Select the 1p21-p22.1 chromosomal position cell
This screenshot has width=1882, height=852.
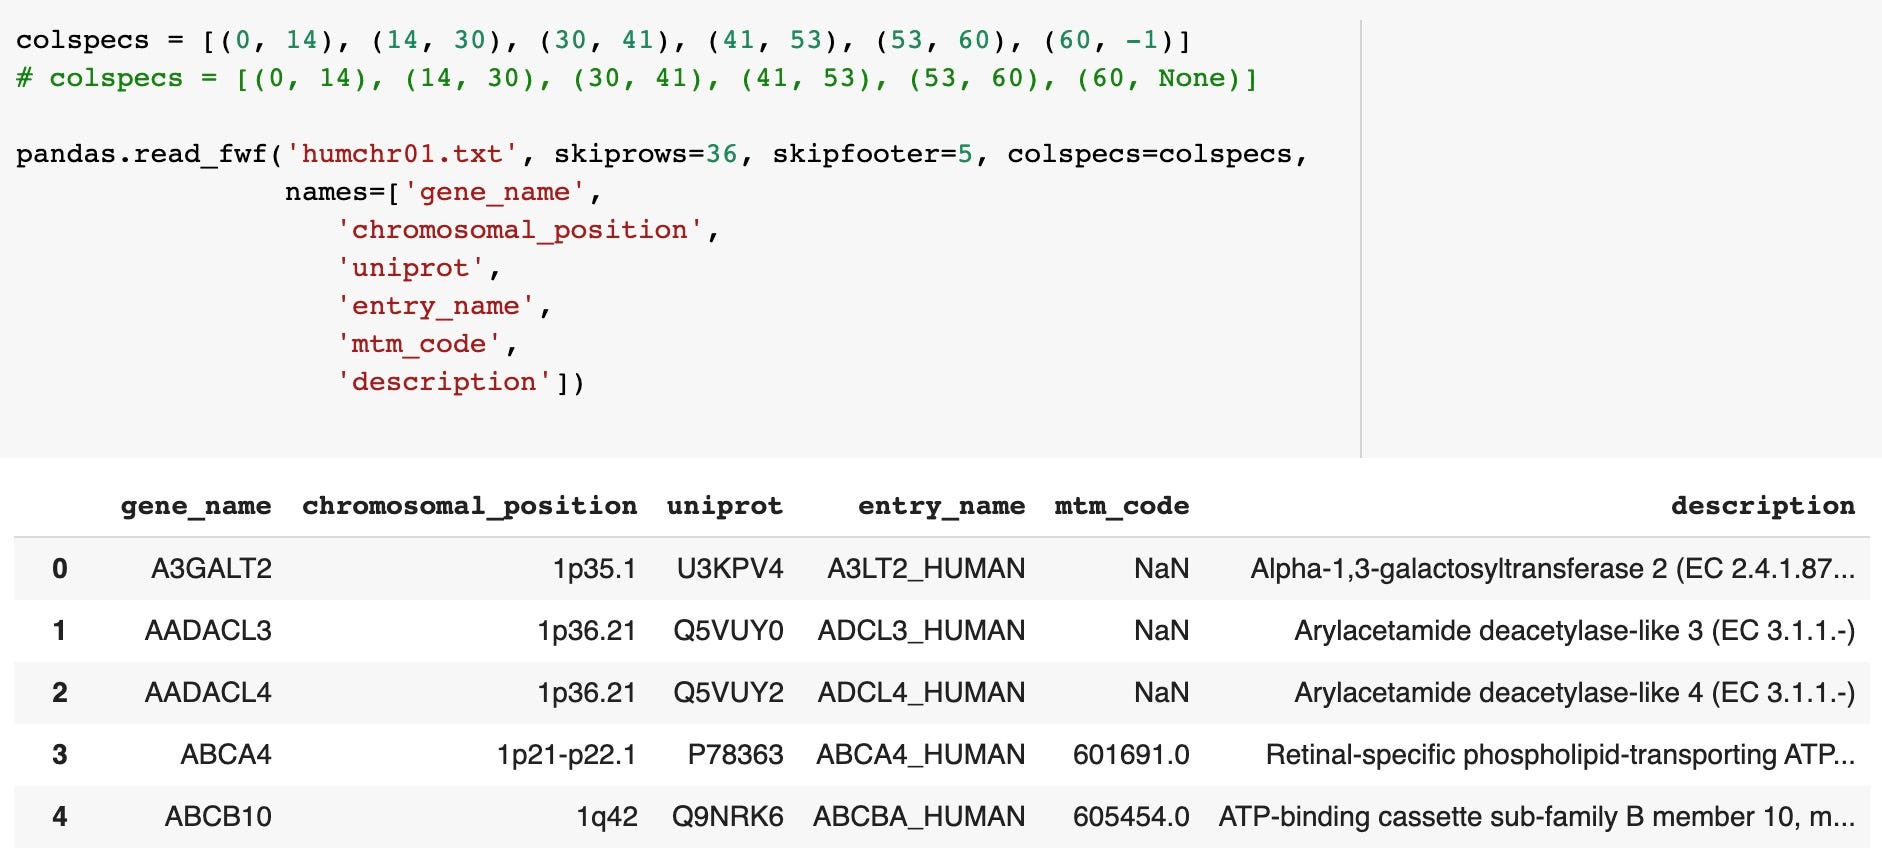point(566,755)
